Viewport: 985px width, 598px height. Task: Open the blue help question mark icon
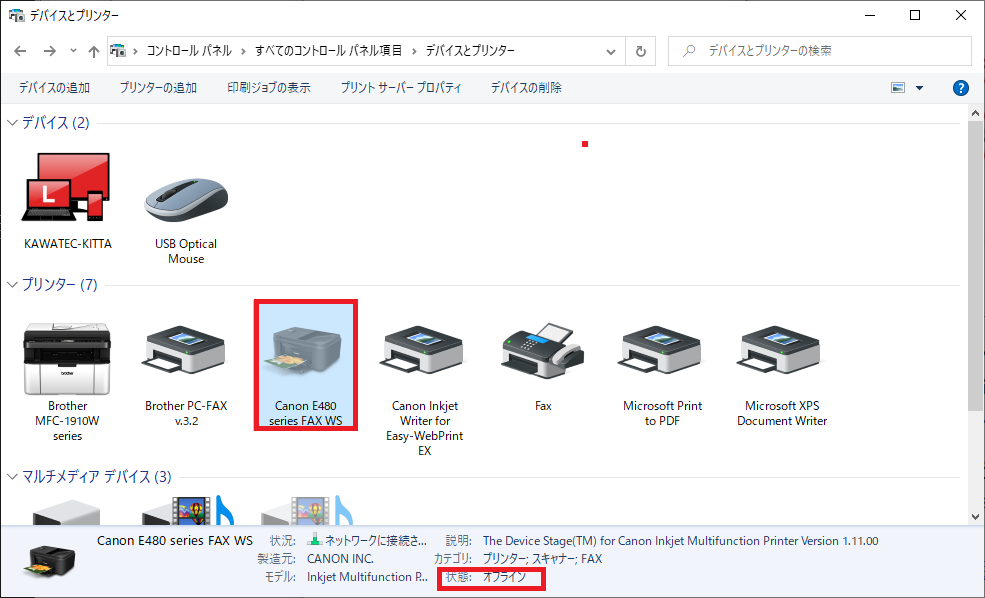(961, 88)
